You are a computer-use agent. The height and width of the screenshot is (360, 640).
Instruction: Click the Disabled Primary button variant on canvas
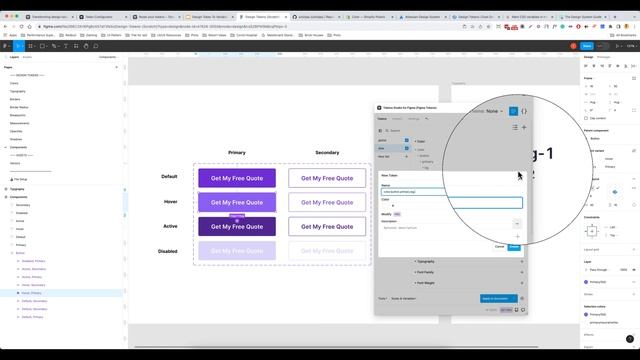click(x=237, y=251)
